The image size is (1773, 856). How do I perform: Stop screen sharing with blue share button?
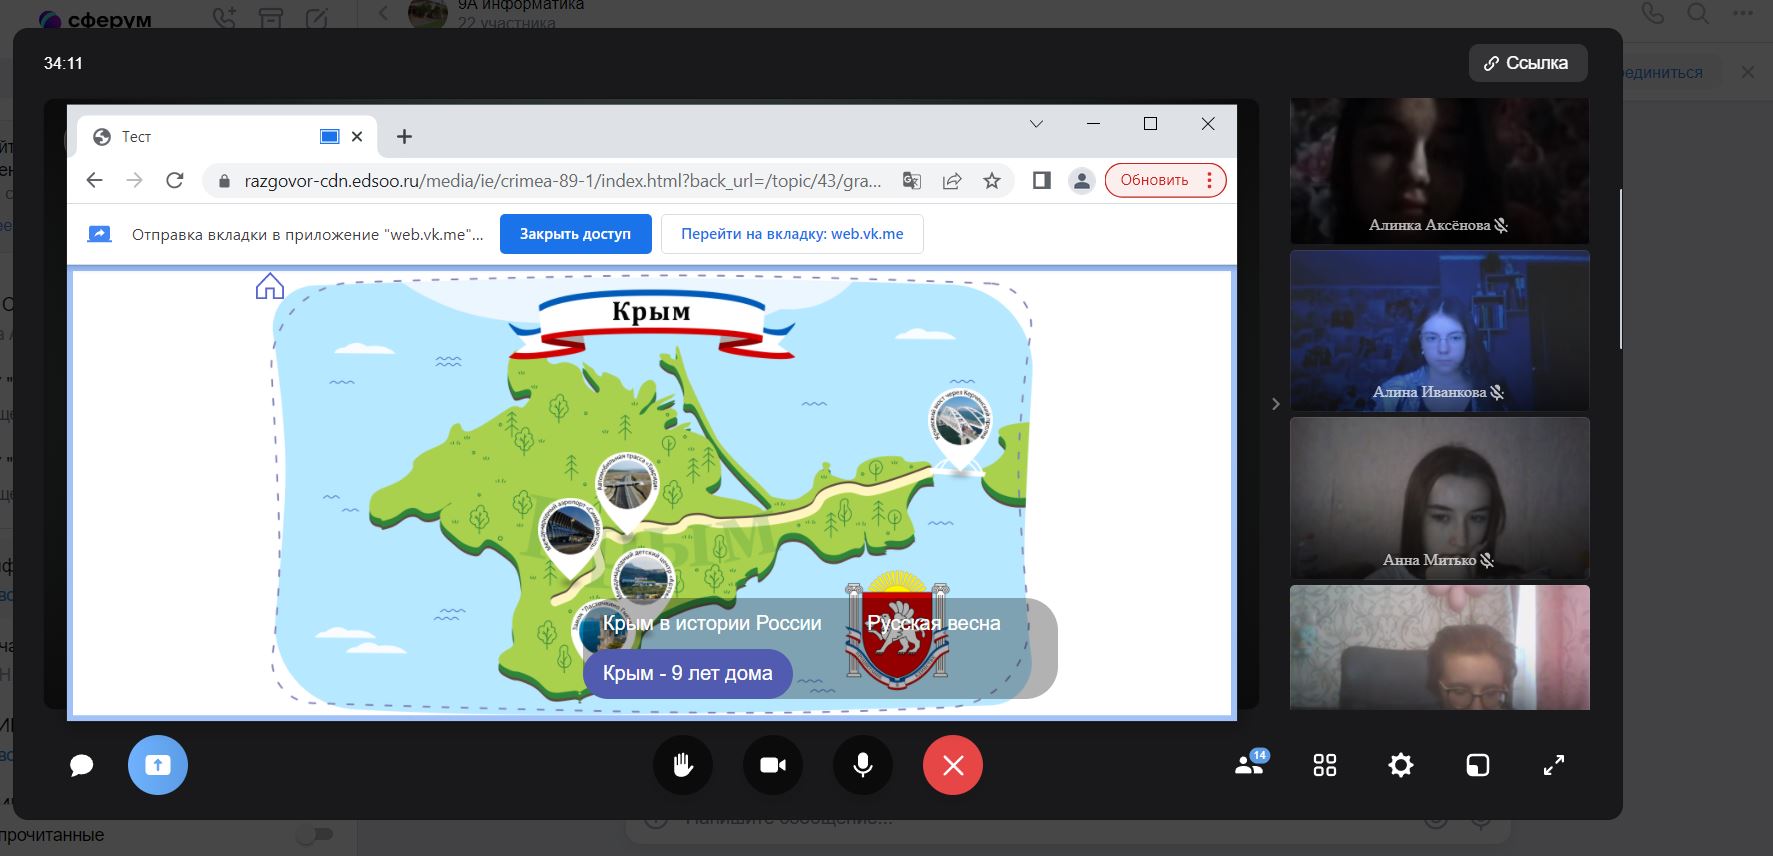coord(158,765)
